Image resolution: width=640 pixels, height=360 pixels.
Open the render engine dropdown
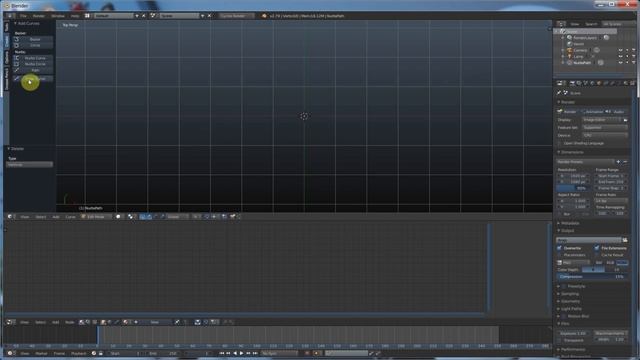tap(236, 16)
